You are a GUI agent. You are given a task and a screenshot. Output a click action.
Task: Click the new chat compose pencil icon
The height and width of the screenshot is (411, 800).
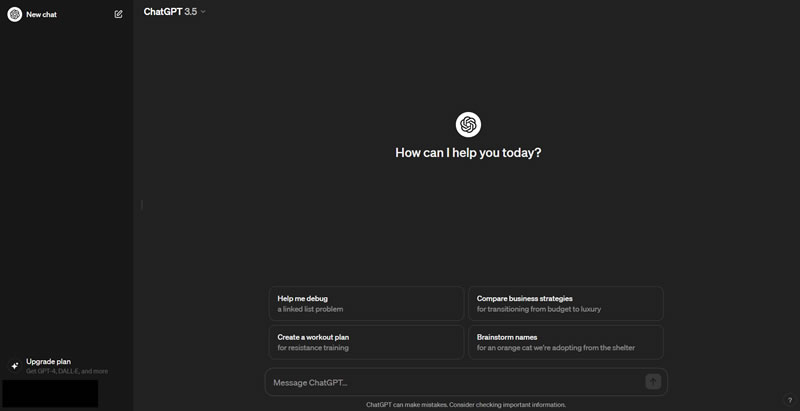[118, 14]
